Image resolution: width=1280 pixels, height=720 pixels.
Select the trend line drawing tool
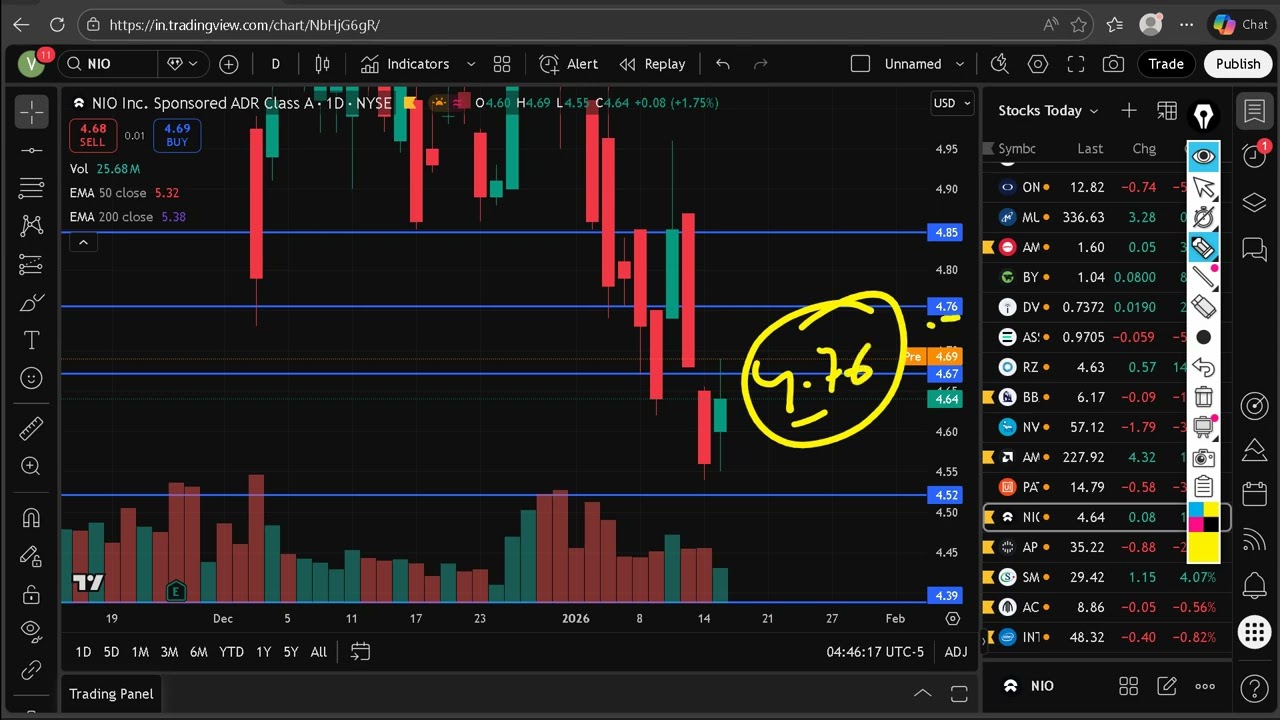click(31, 150)
